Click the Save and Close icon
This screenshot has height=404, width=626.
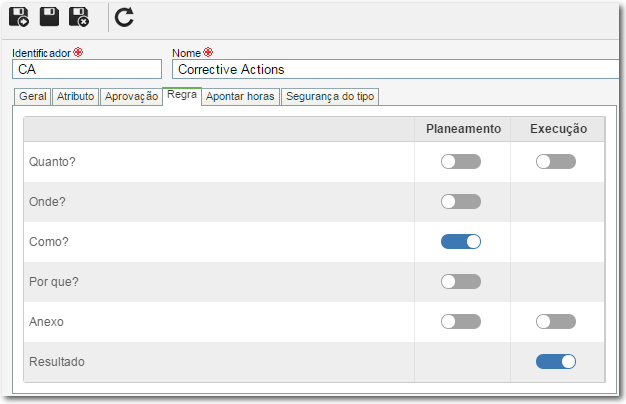point(79,17)
